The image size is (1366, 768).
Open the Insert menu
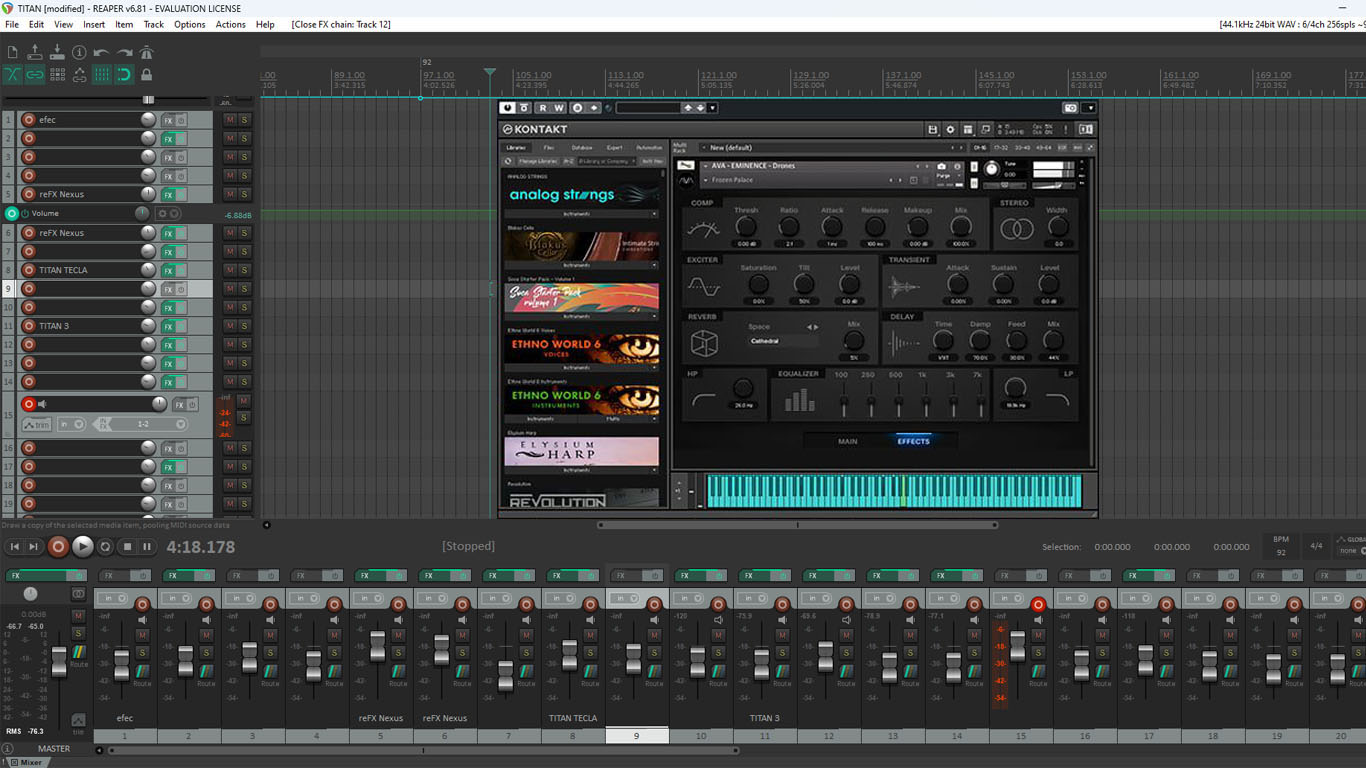[x=94, y=24]
